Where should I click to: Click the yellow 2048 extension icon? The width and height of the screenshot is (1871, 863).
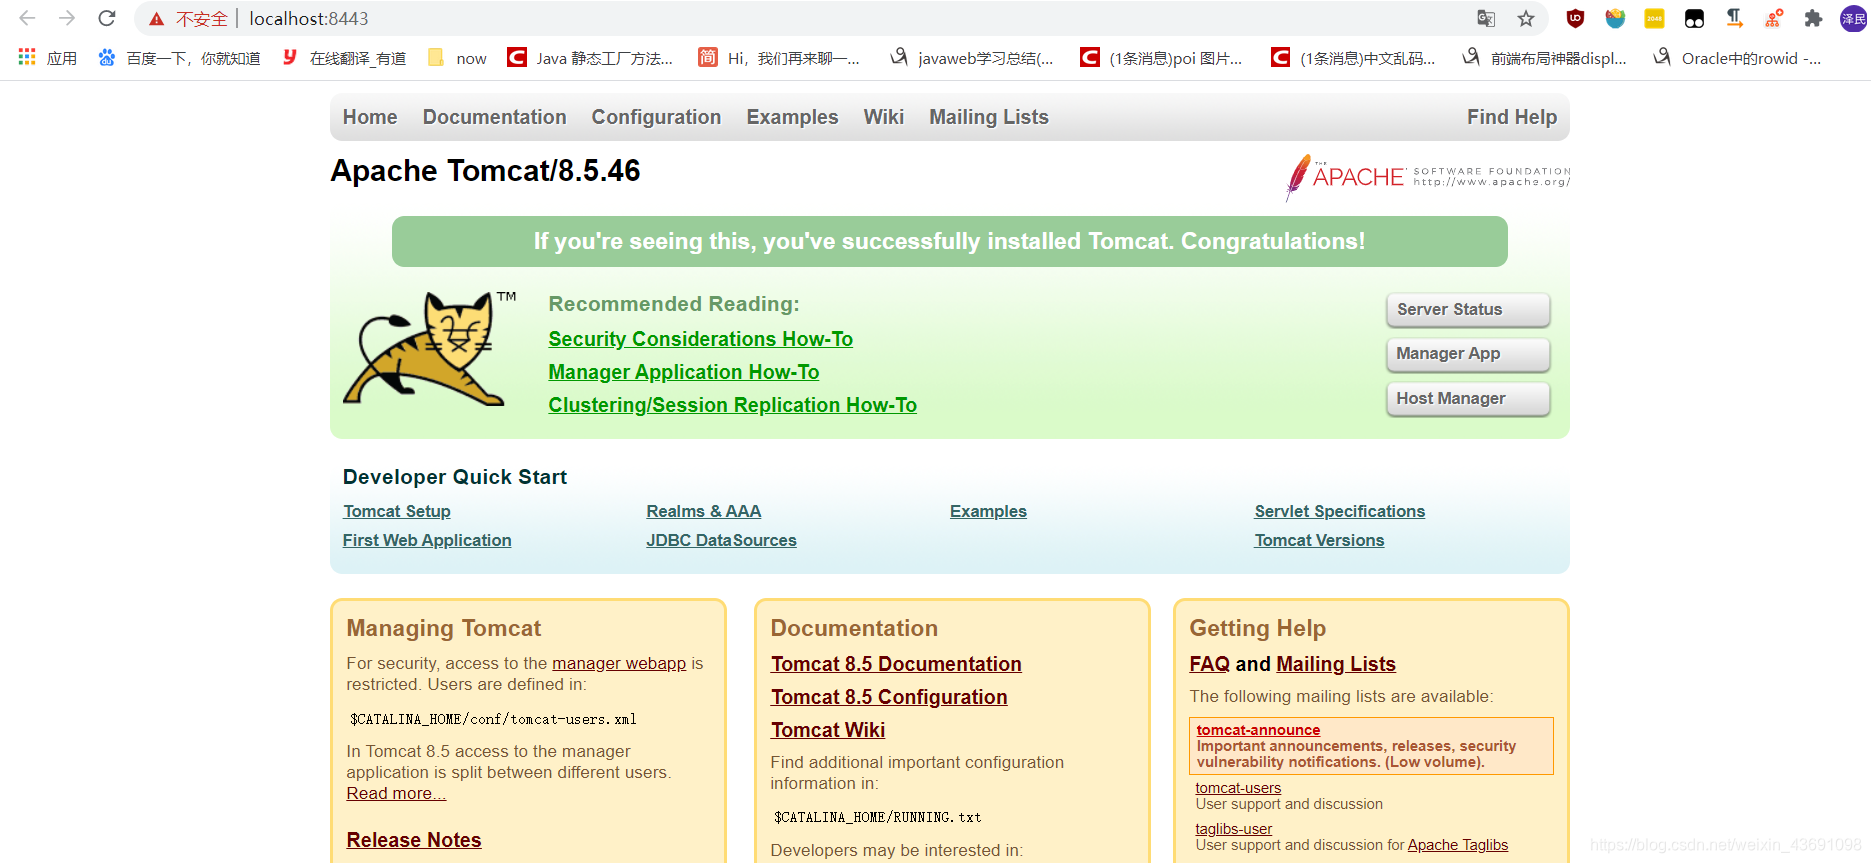point(1654,18)
